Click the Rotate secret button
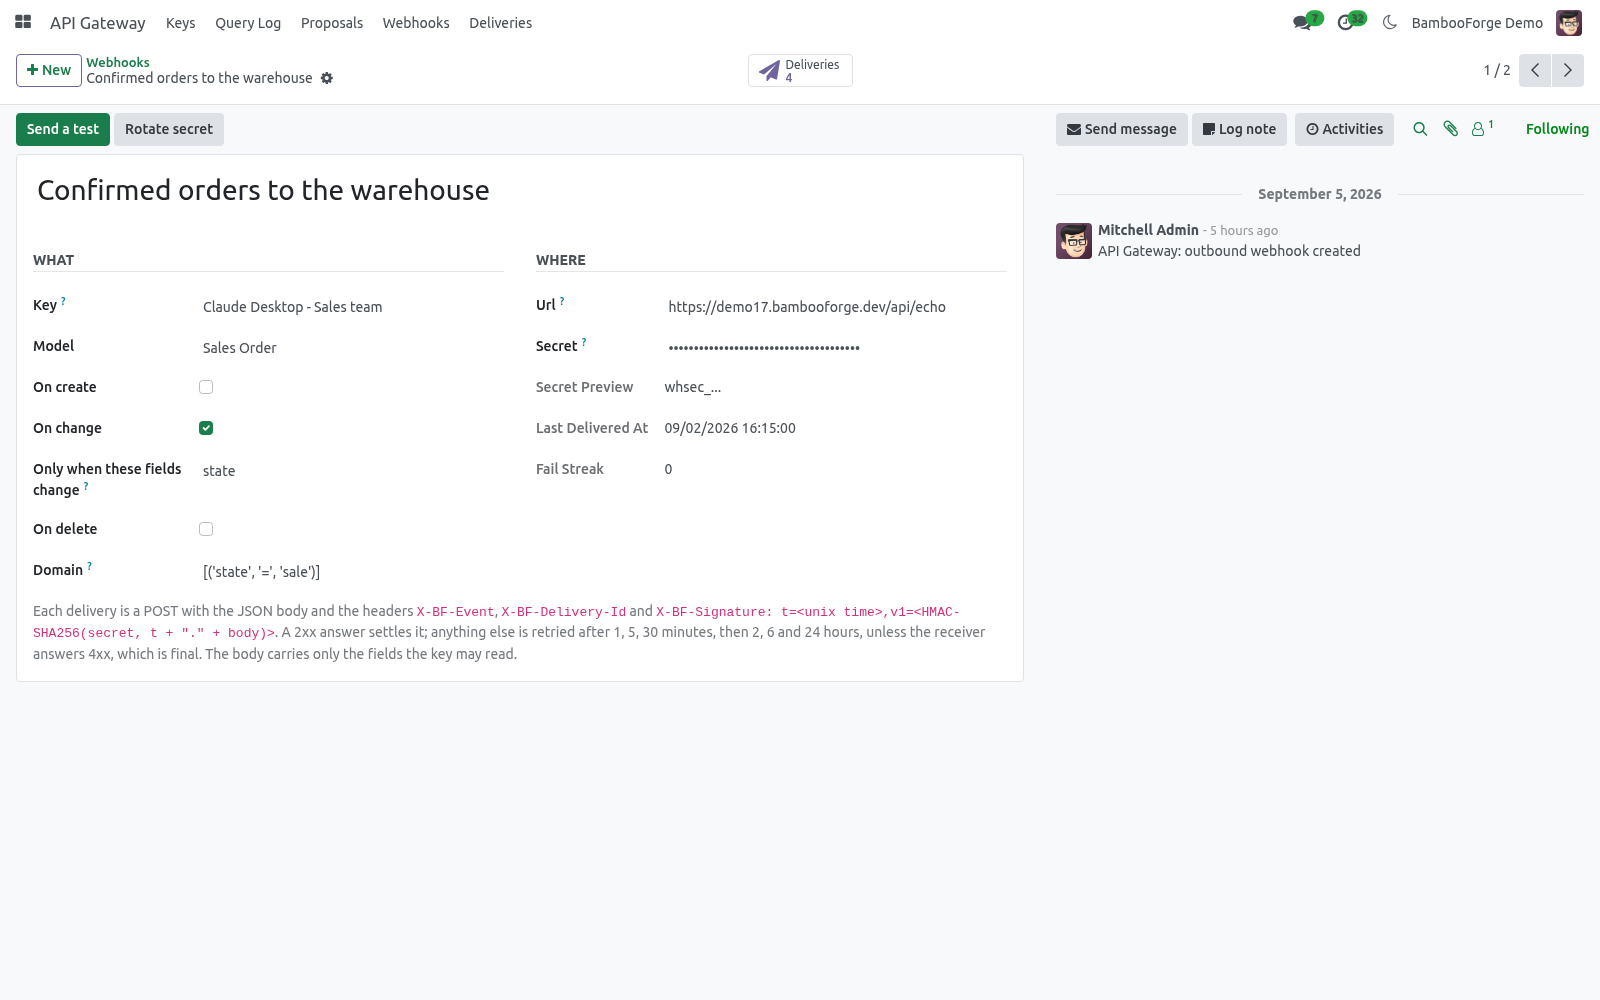Viewport: 1600px width, 1000px height. (169, 129)
